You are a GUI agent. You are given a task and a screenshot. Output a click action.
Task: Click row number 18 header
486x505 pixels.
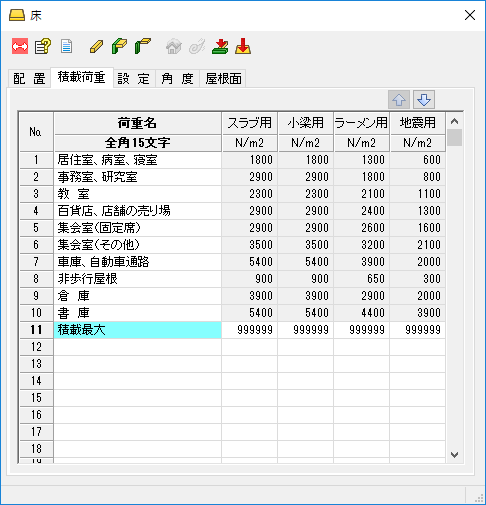click(36, 449)
